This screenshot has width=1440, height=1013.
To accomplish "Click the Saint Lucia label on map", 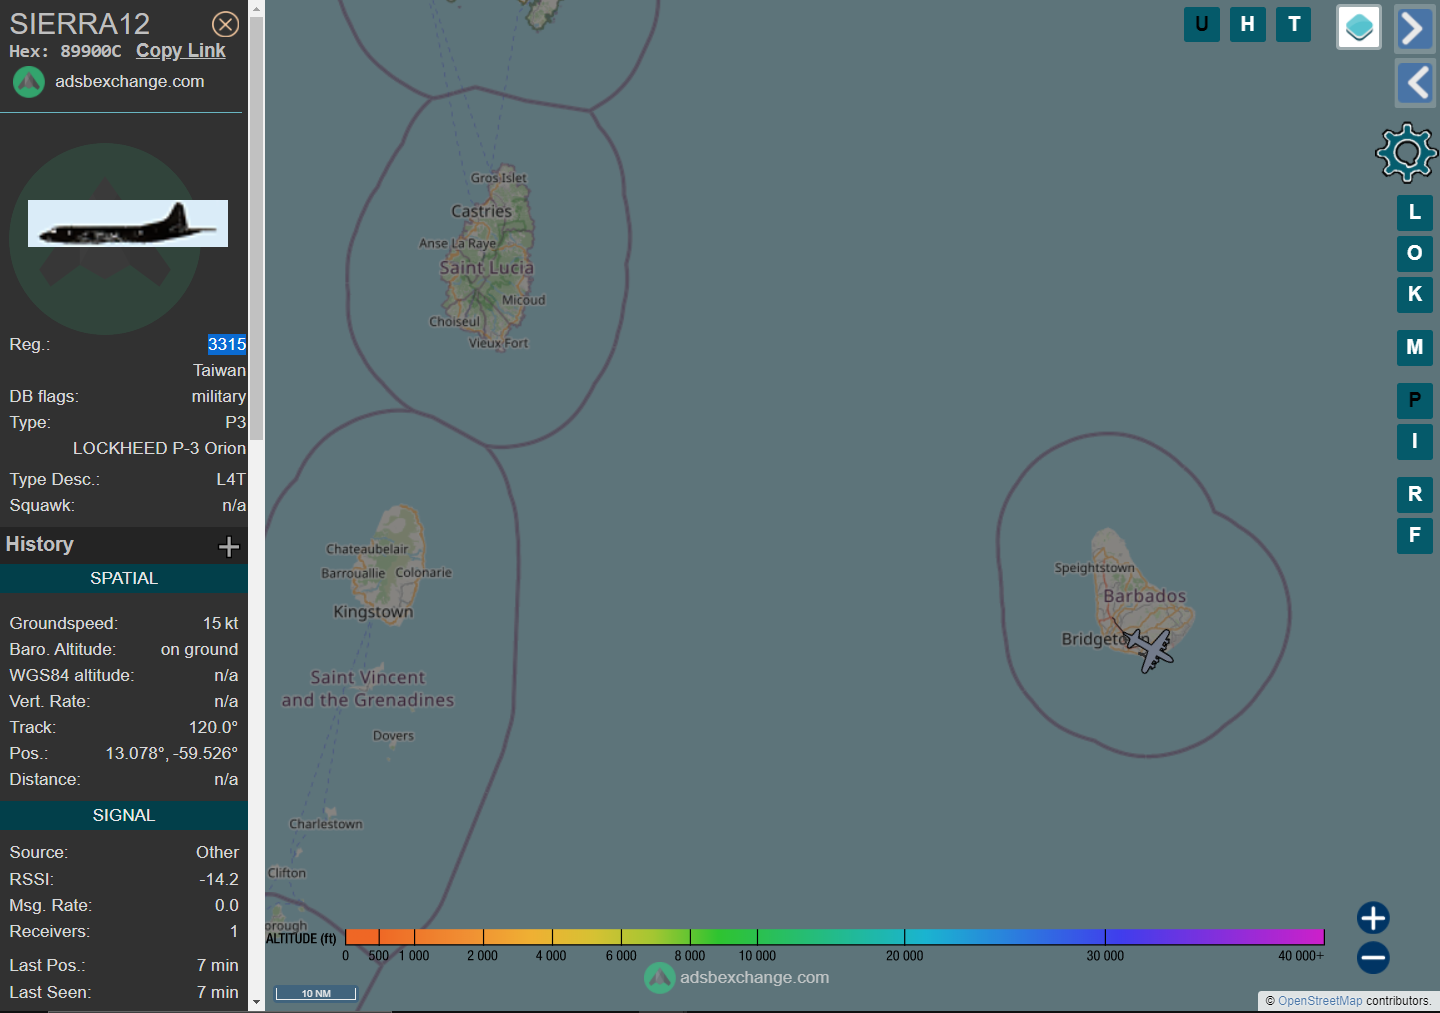I will [487, 268].
